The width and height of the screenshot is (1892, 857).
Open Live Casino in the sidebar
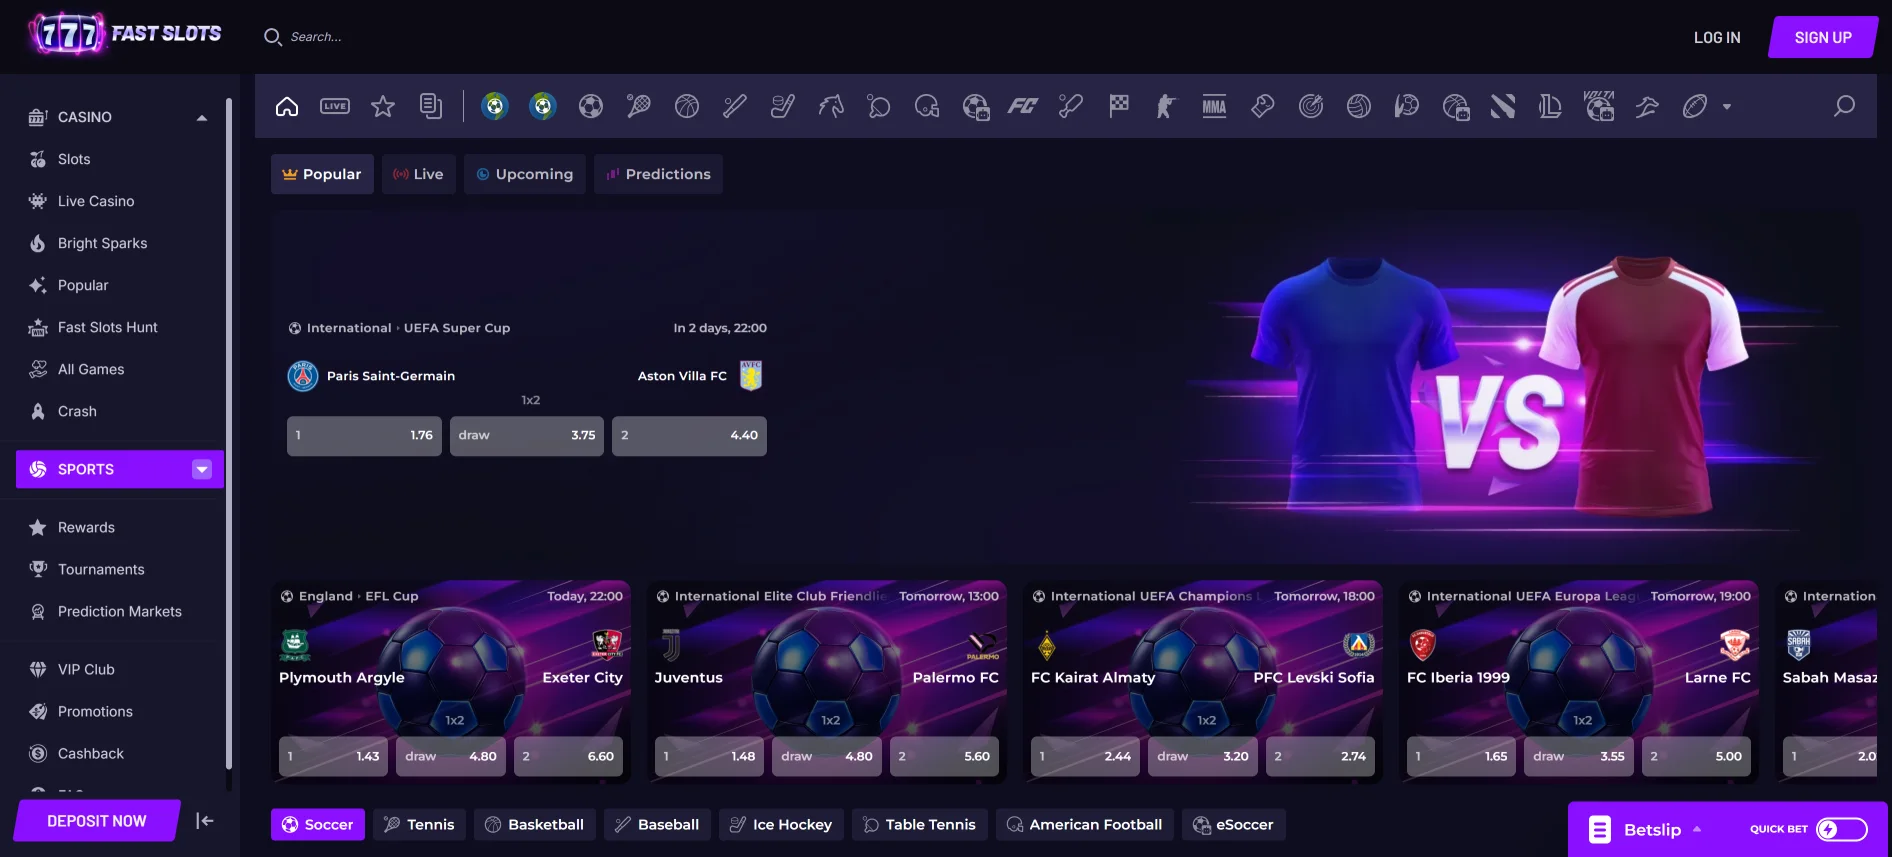click(96, 201)
